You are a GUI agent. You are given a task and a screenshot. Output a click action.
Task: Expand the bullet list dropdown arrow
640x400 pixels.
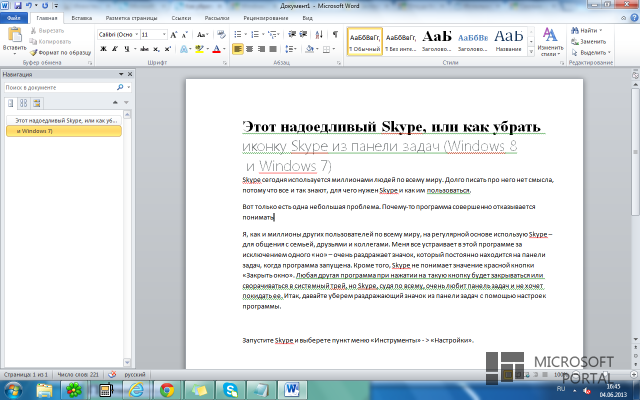(x=245, y=35)
